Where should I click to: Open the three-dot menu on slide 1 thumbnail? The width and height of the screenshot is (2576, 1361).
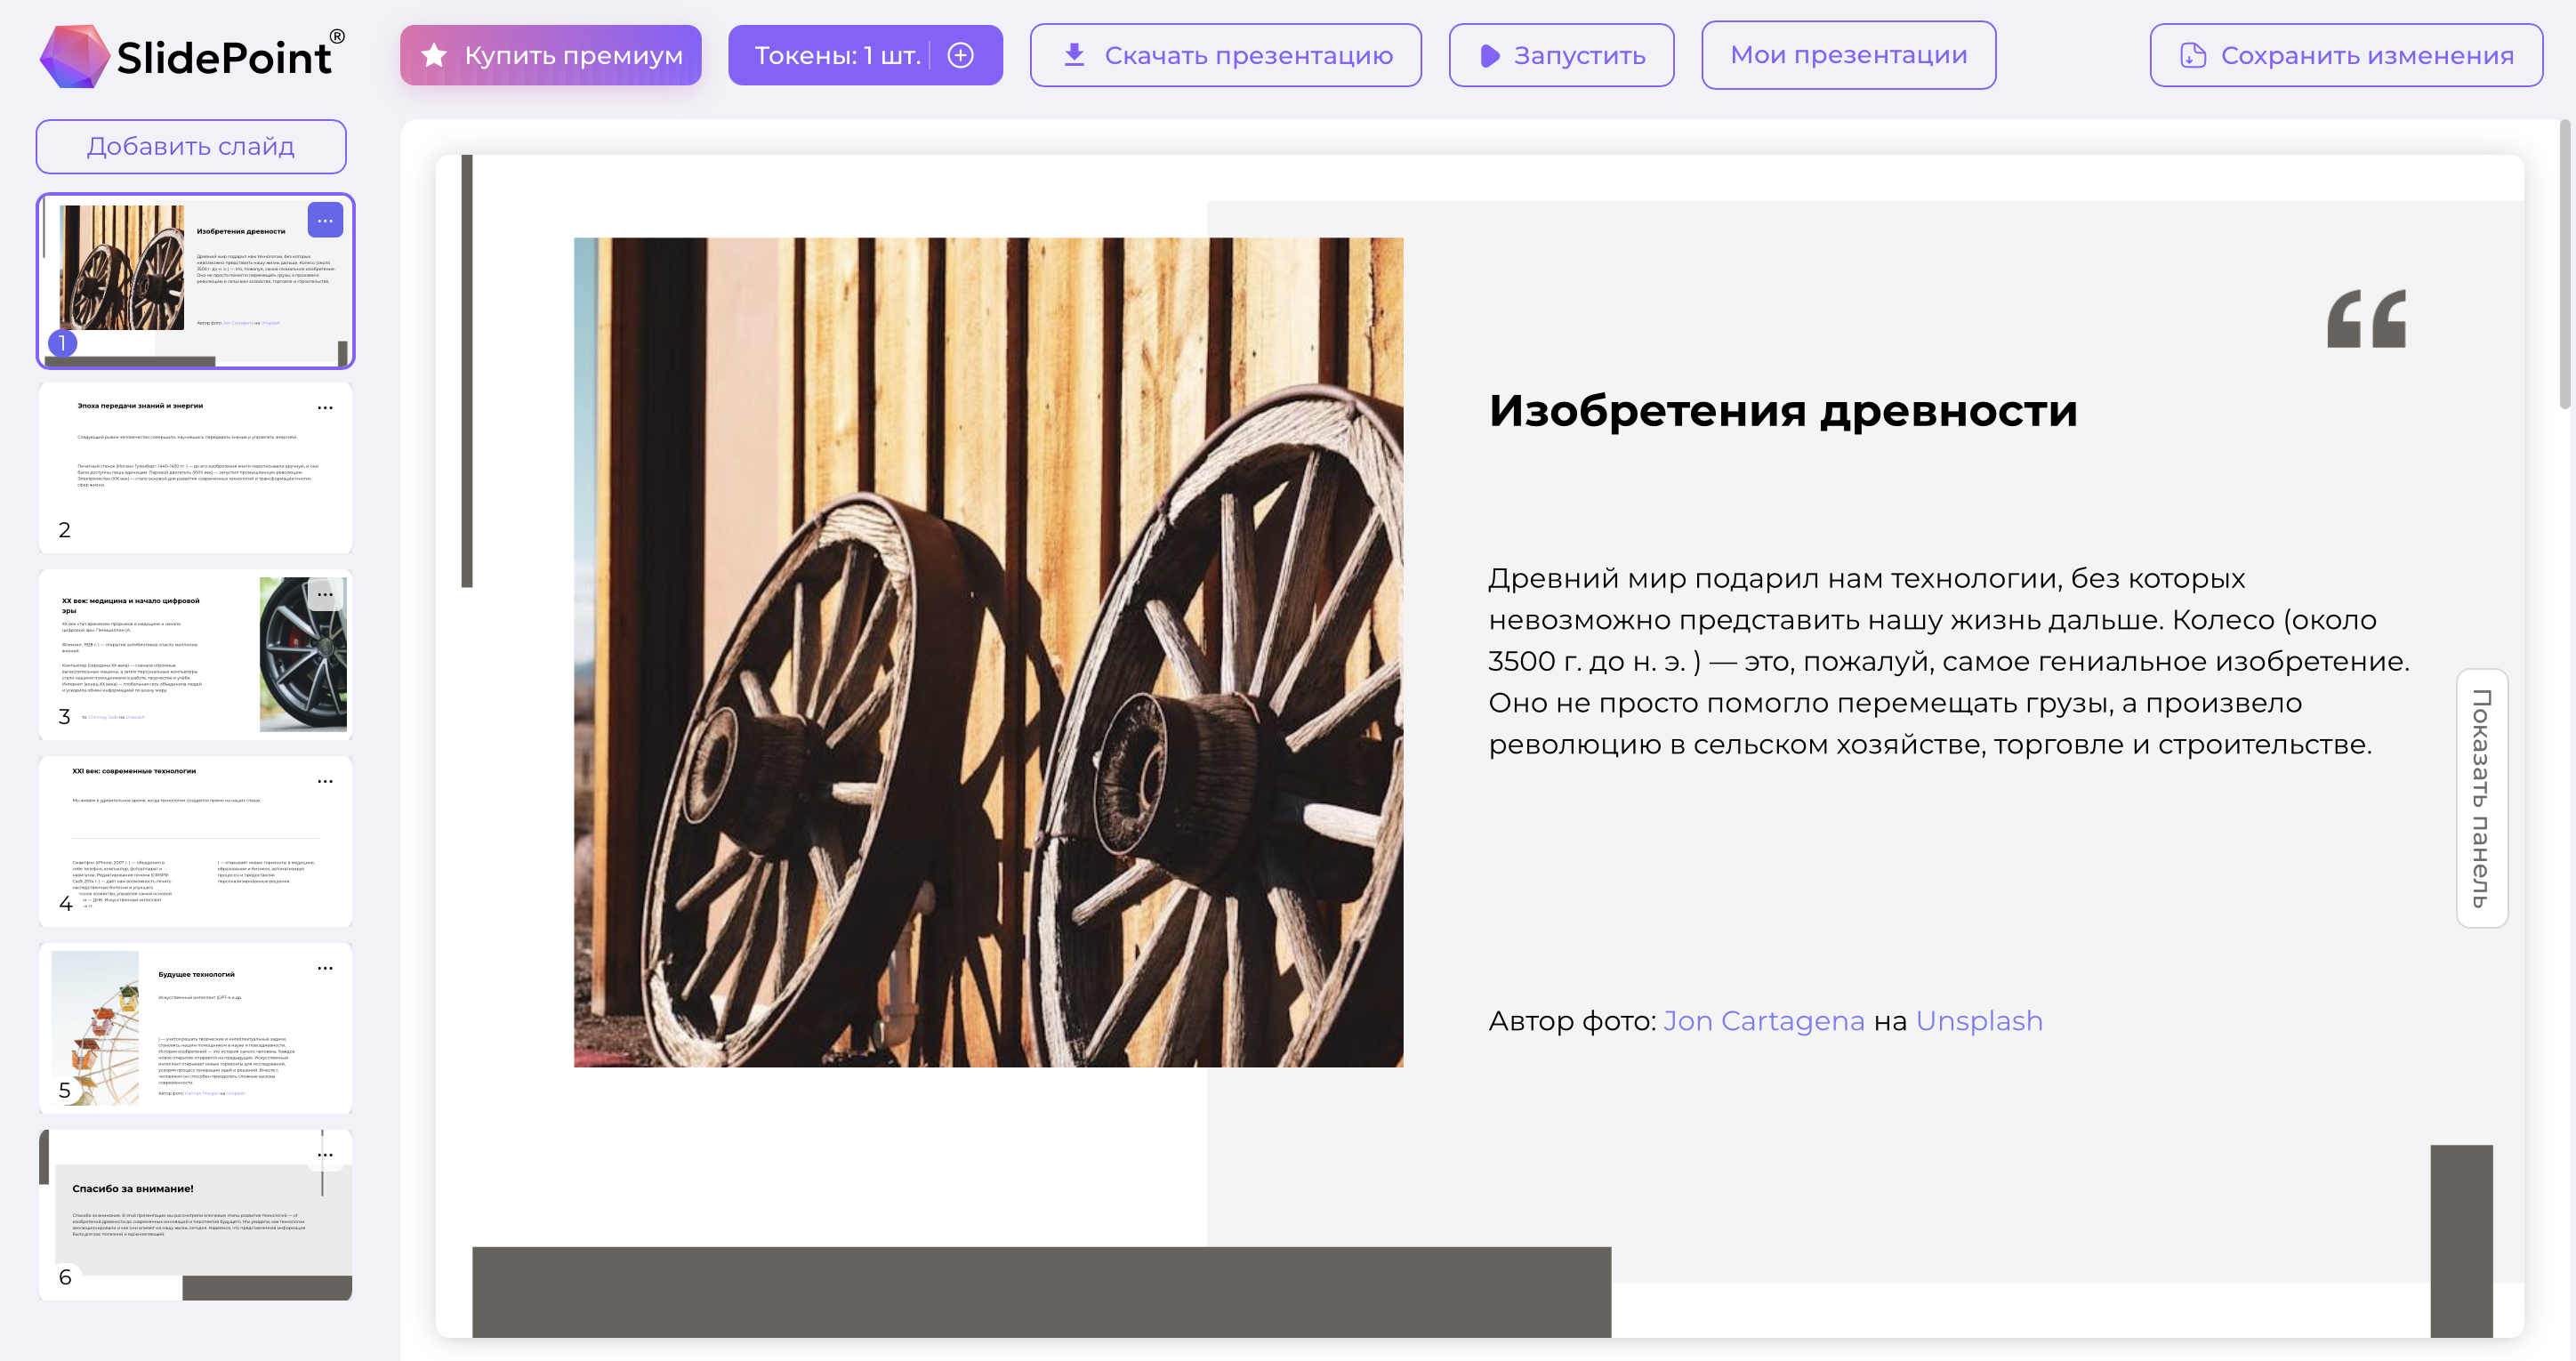pos(325,220)
